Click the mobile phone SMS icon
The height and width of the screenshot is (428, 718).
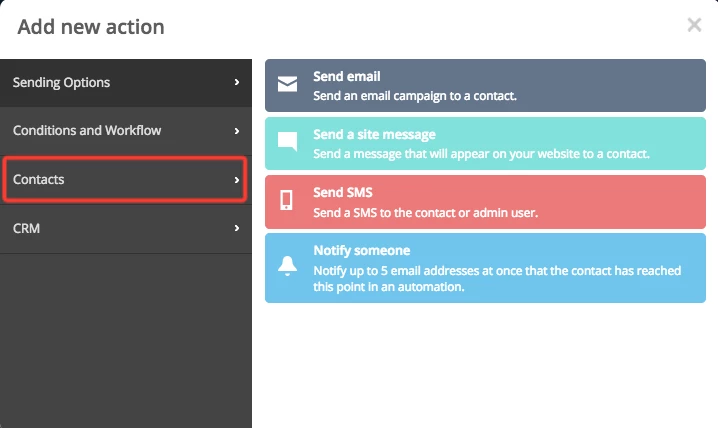pyautogui.click(x=287, y=200)
